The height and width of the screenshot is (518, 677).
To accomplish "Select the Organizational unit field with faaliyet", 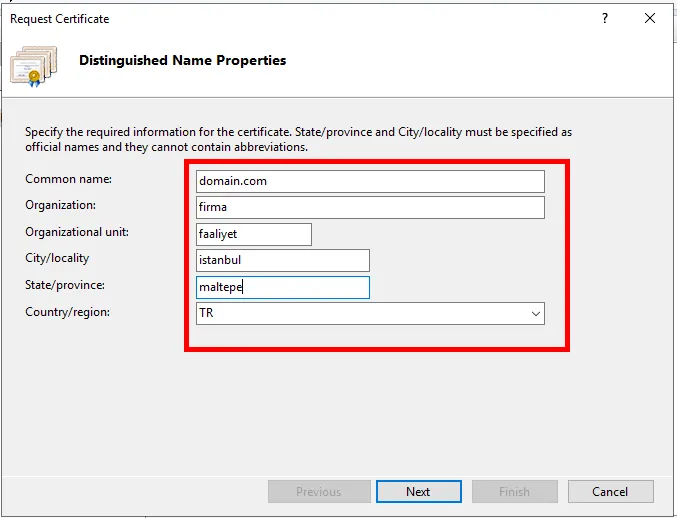I will (x=254, y=234).
